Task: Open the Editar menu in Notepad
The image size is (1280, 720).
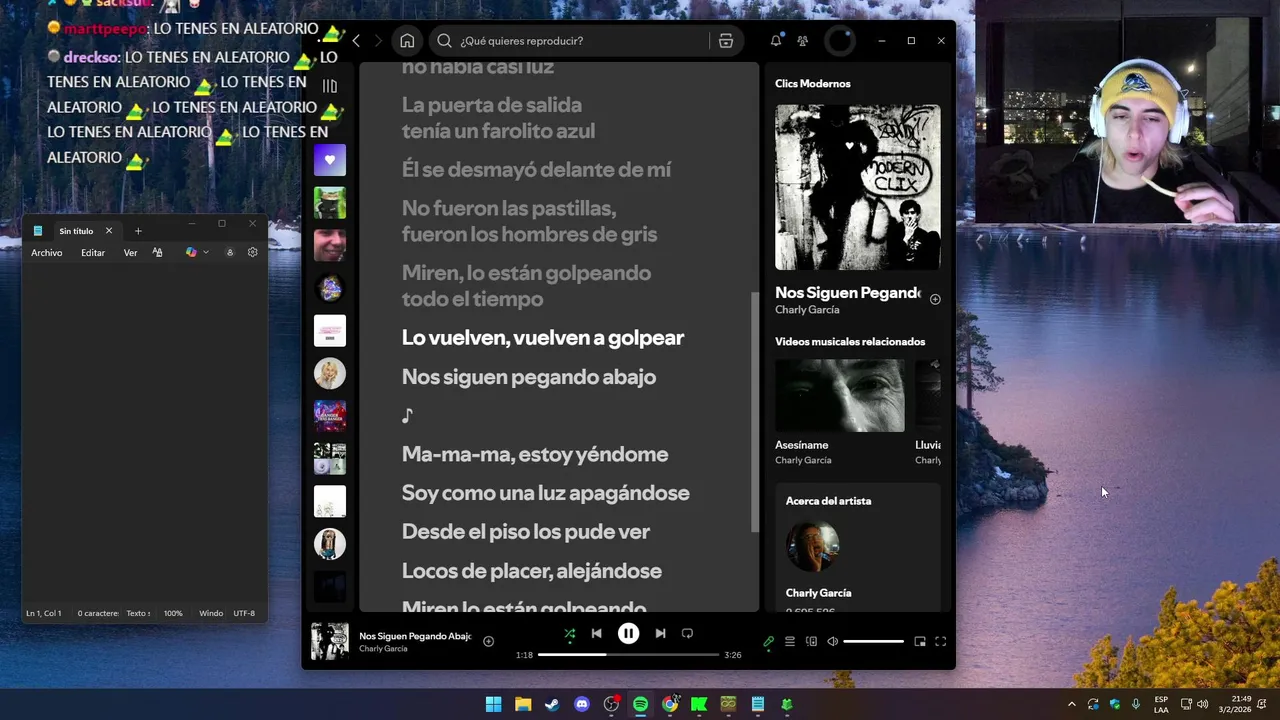Action: coord(93,253)
